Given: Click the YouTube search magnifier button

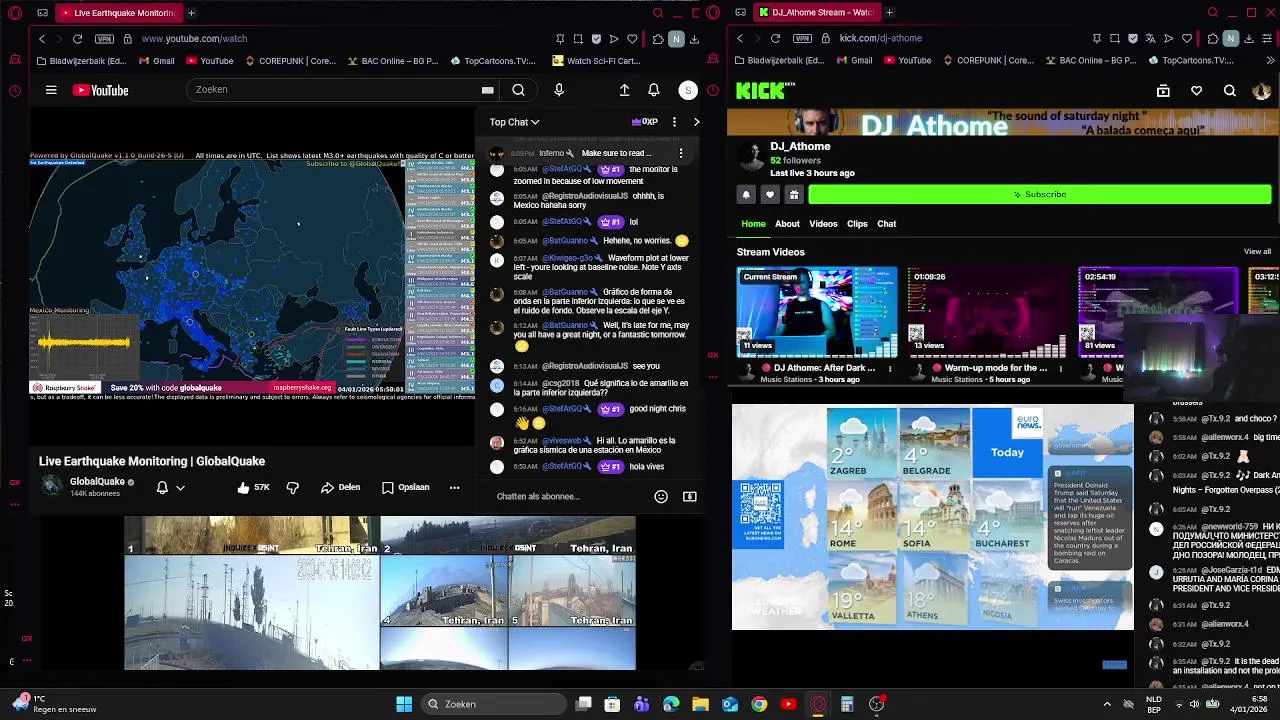Looking at the screenshot, I should (x=518, y=90).
